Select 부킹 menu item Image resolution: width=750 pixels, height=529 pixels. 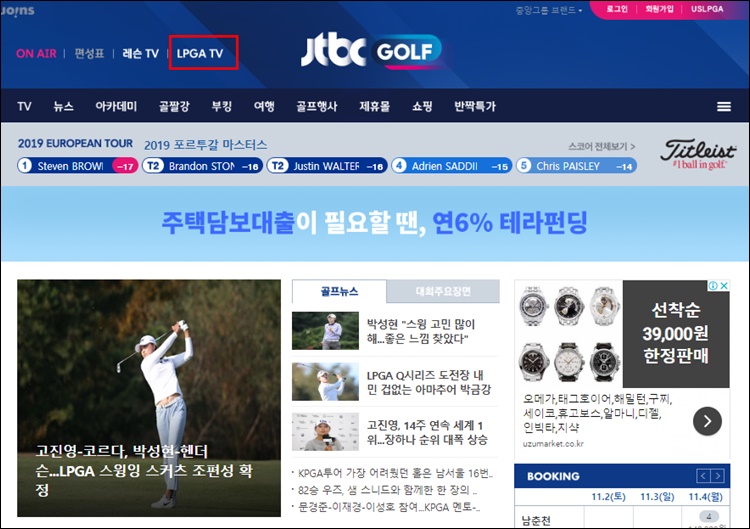[x=222, y=106]
